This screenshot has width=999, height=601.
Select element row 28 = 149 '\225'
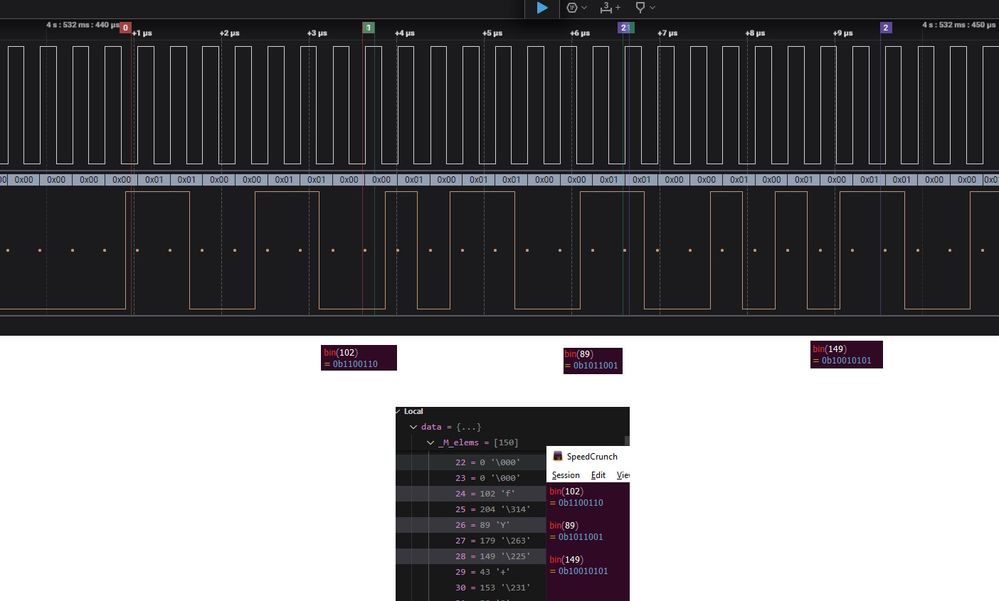pyautogui.click(x=471, y=556)
